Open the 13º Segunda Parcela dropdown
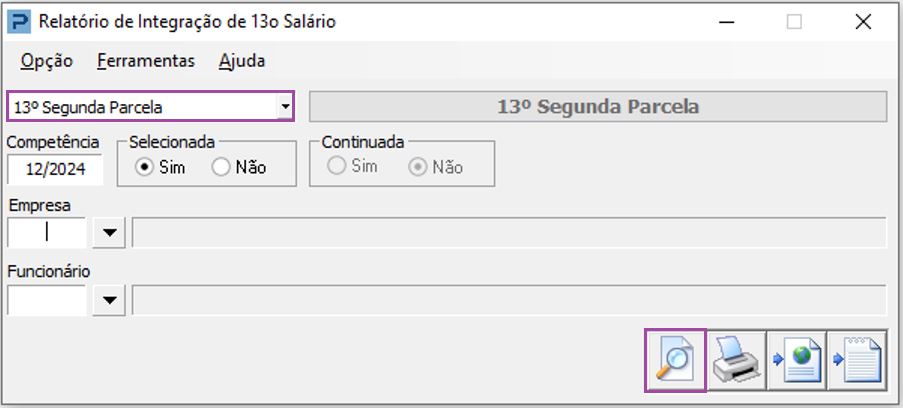Image resolution: width=903 pixels, height=408 pixels. click(285, 106)
